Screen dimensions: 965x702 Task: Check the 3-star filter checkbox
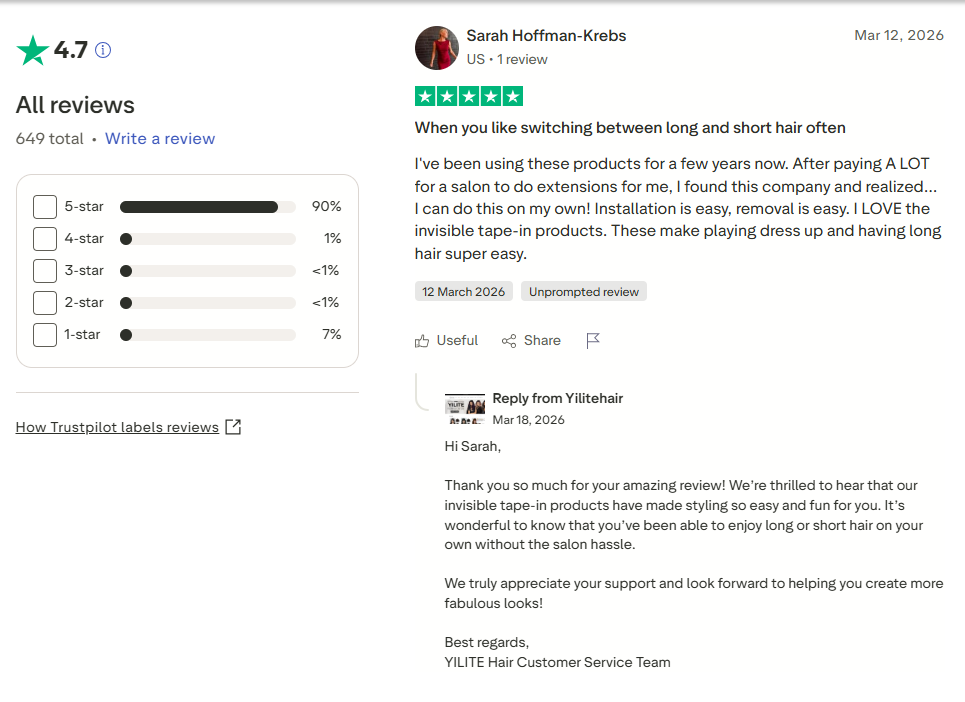45,271
